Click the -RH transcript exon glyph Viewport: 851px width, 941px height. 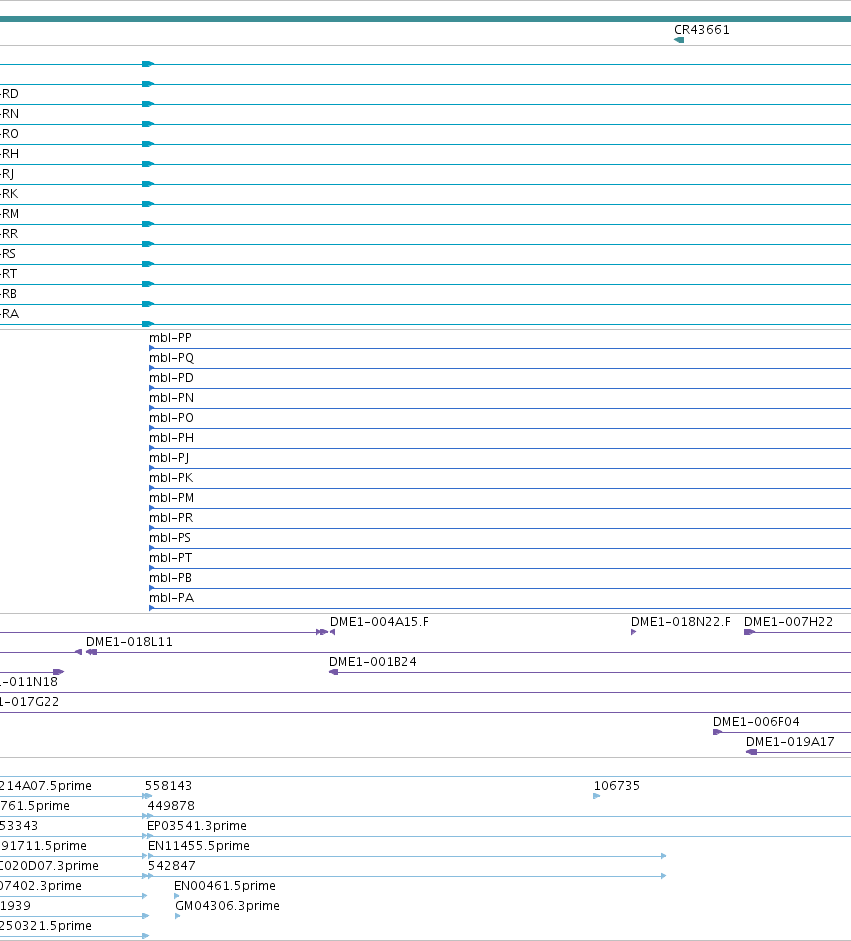(x=148, y=164)
